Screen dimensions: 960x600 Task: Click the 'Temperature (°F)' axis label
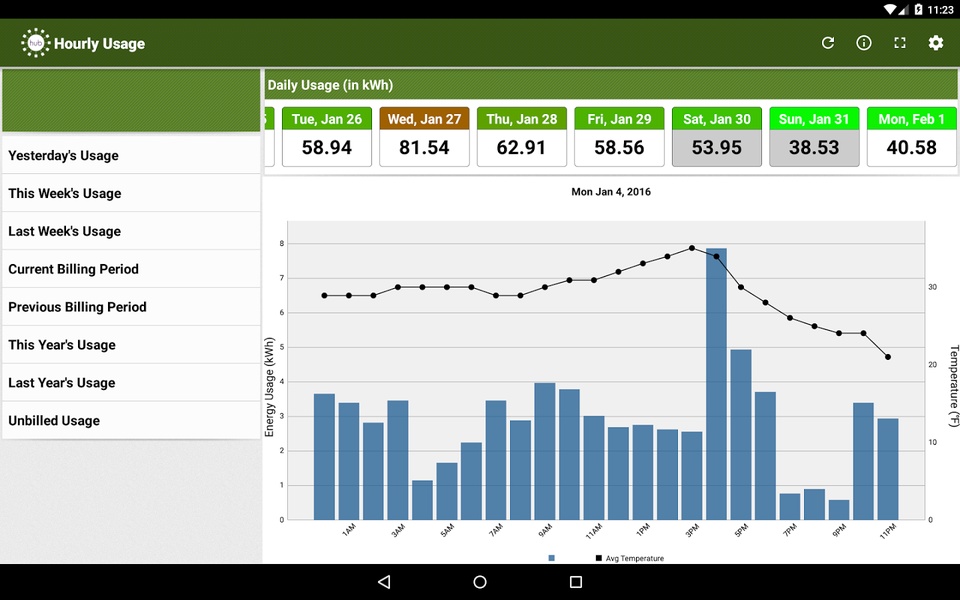953,386
